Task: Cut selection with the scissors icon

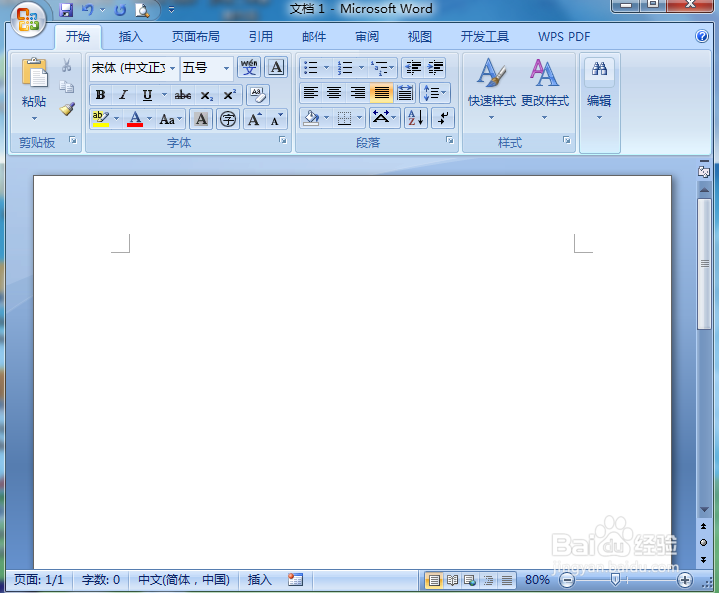Action: coord(67,65)
